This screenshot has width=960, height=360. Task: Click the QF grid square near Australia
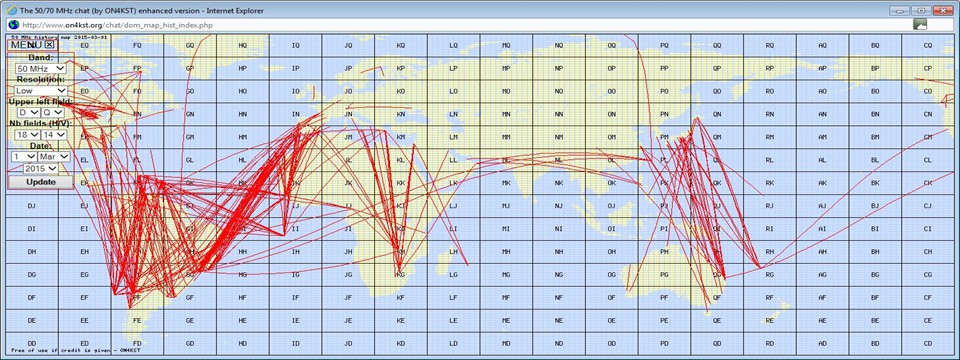click(x=716, y=298)
